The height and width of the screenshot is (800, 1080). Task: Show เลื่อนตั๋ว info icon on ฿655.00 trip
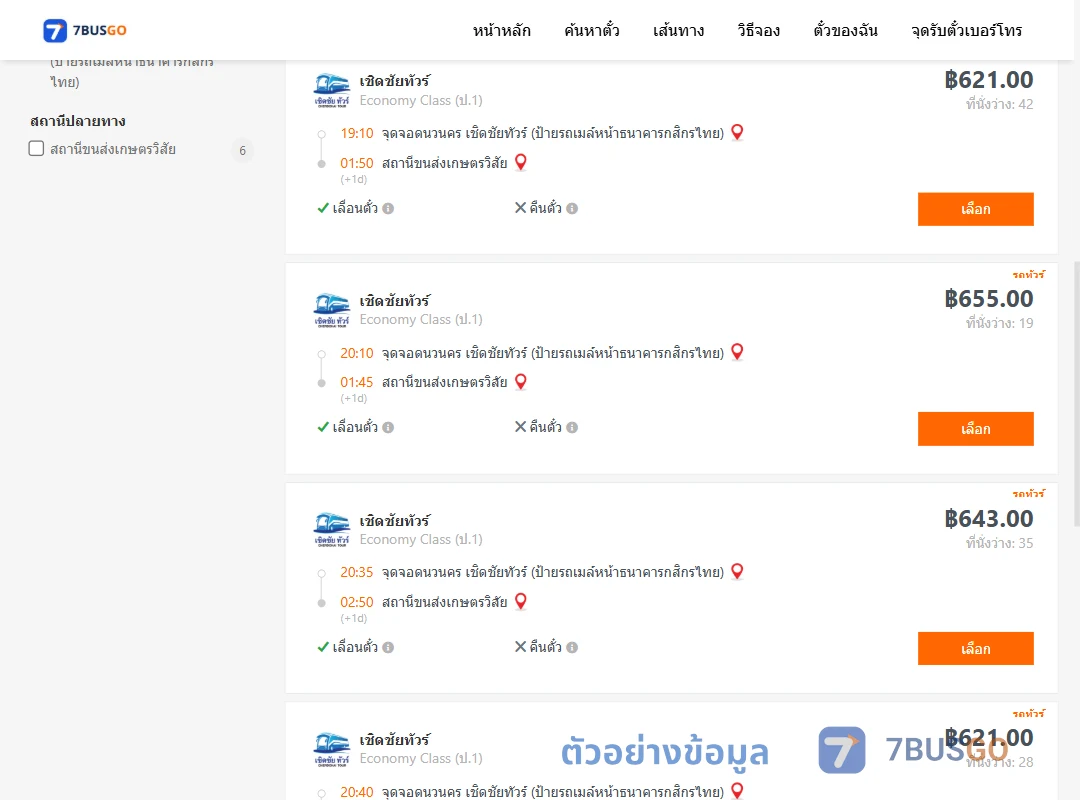tap(388, 427)
